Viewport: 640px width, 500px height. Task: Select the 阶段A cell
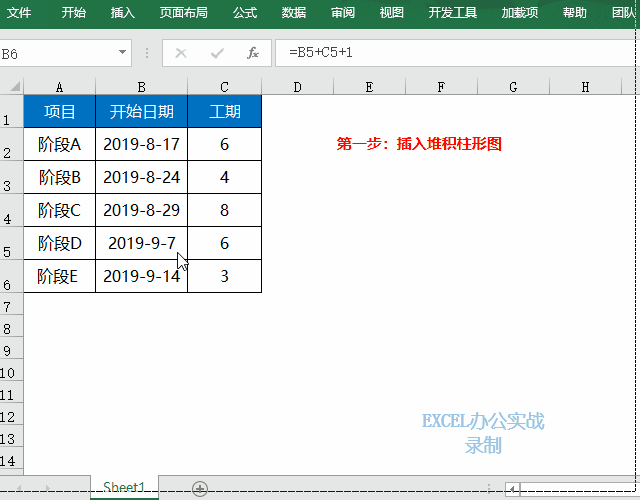(x=60, y=144)
